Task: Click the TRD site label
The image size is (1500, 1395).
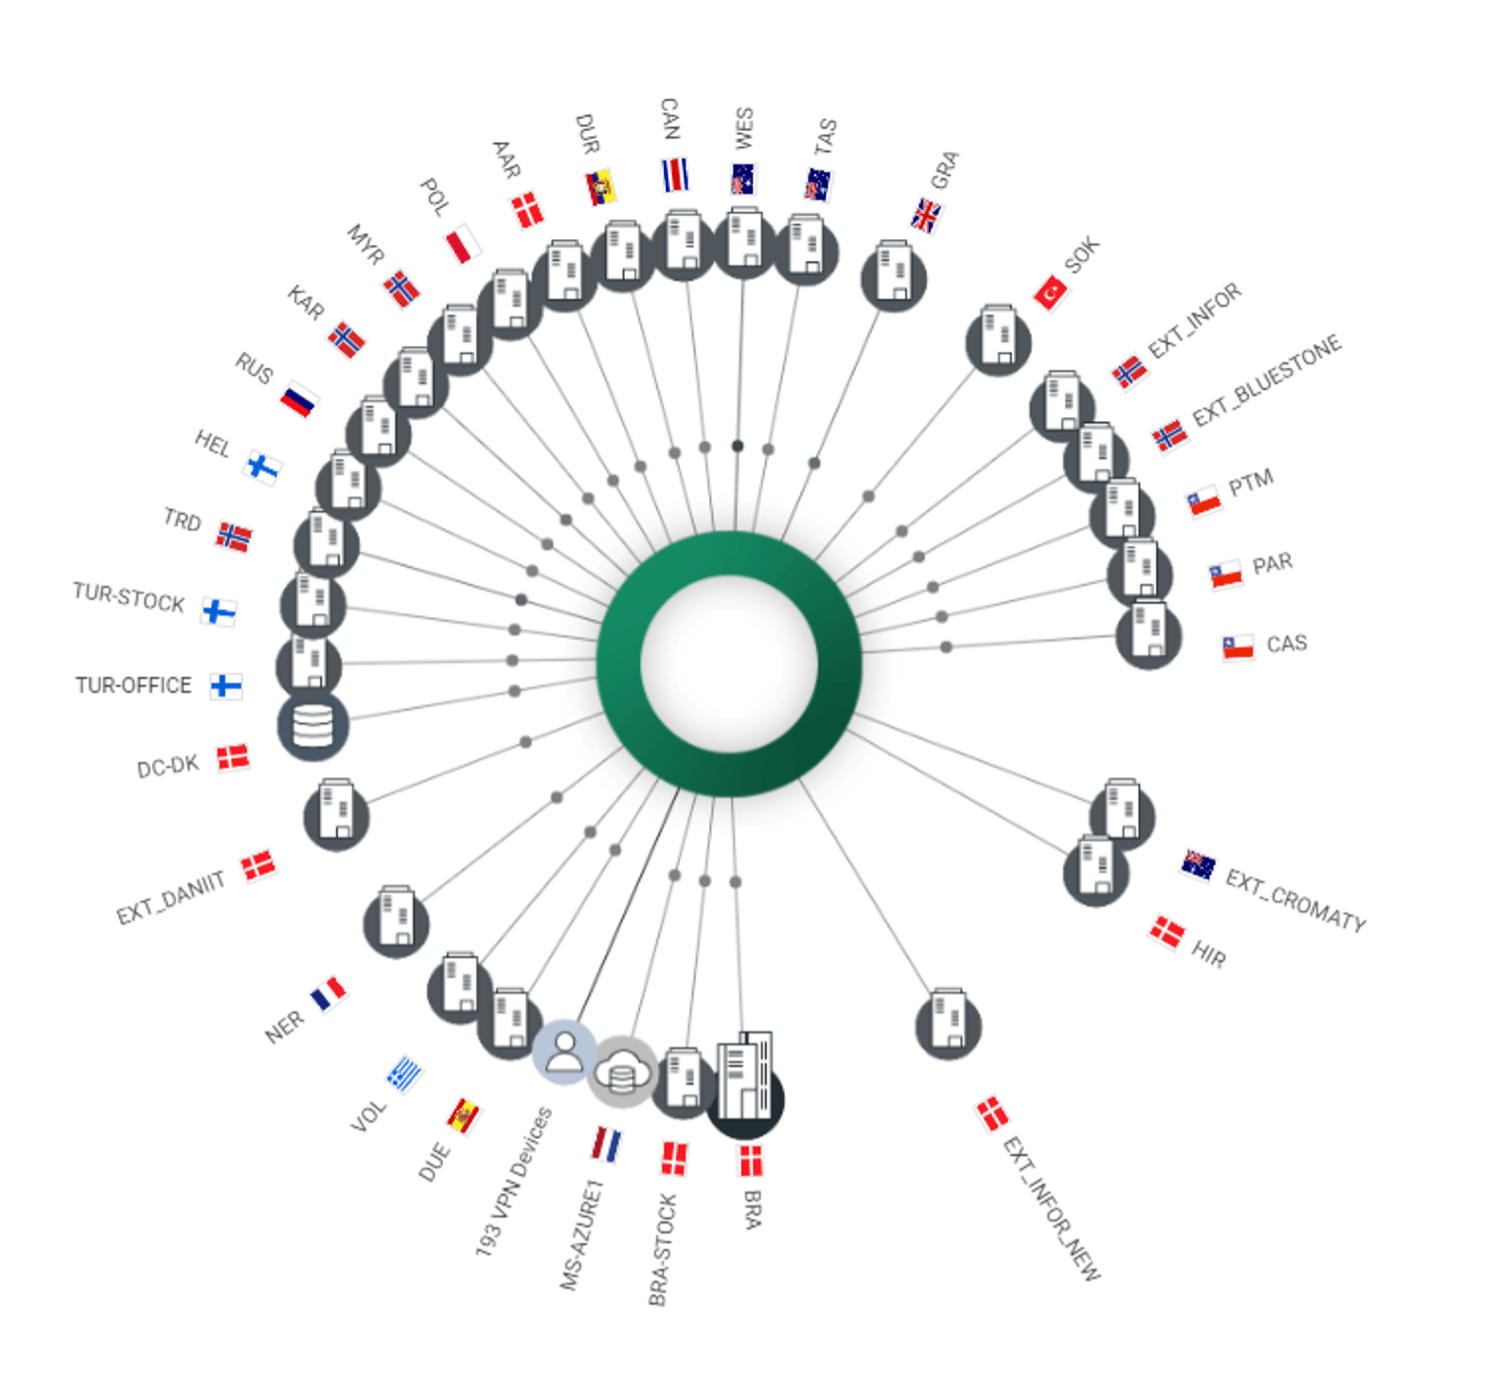Action: click(x=182, y=519)
